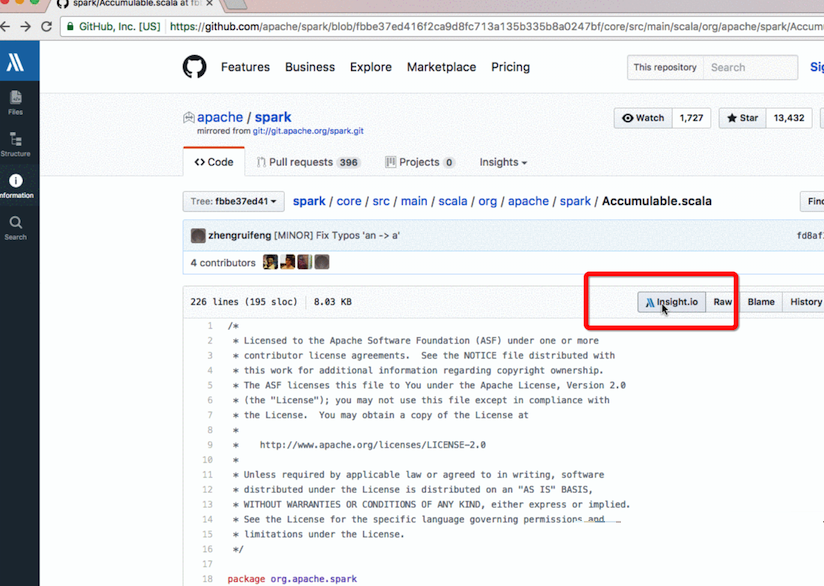Go to apache folder in breadcrumb

click(x=528, y=201)
